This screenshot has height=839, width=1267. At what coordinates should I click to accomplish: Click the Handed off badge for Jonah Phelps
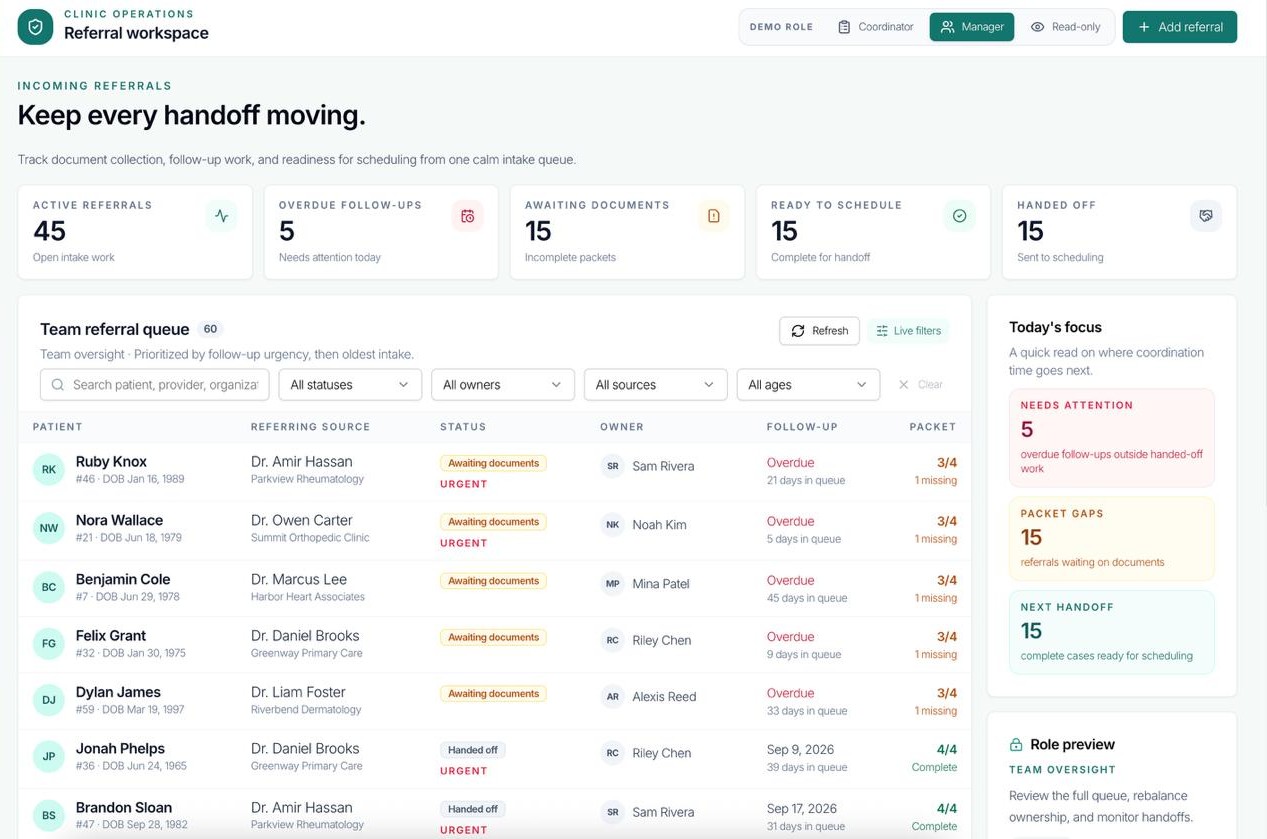(x=473, y=750)
